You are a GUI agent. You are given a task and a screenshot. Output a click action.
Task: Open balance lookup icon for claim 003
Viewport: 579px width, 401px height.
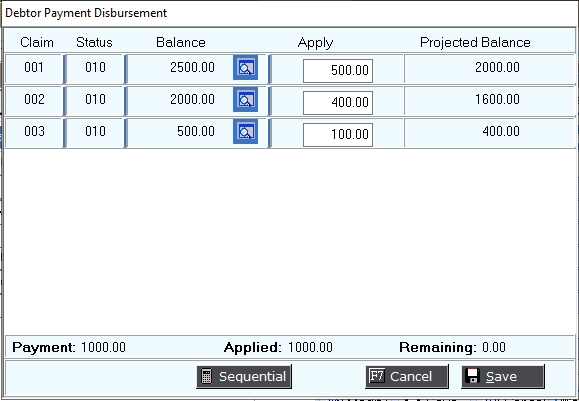tap(245, 131)
